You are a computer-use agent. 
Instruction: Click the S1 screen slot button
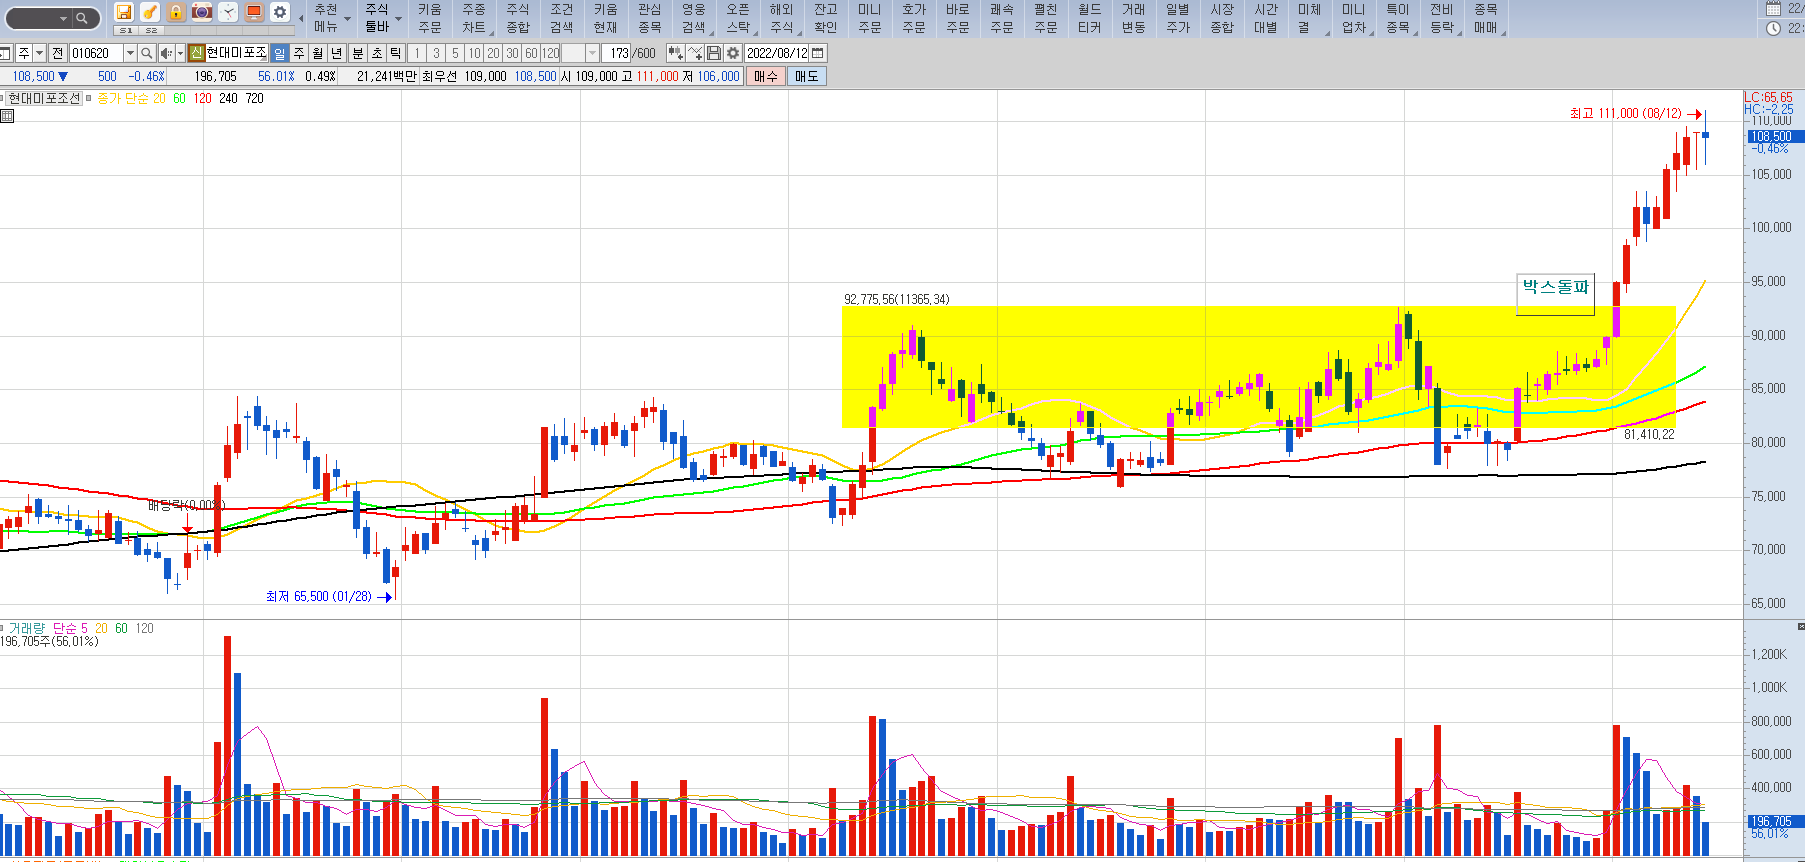125,31
